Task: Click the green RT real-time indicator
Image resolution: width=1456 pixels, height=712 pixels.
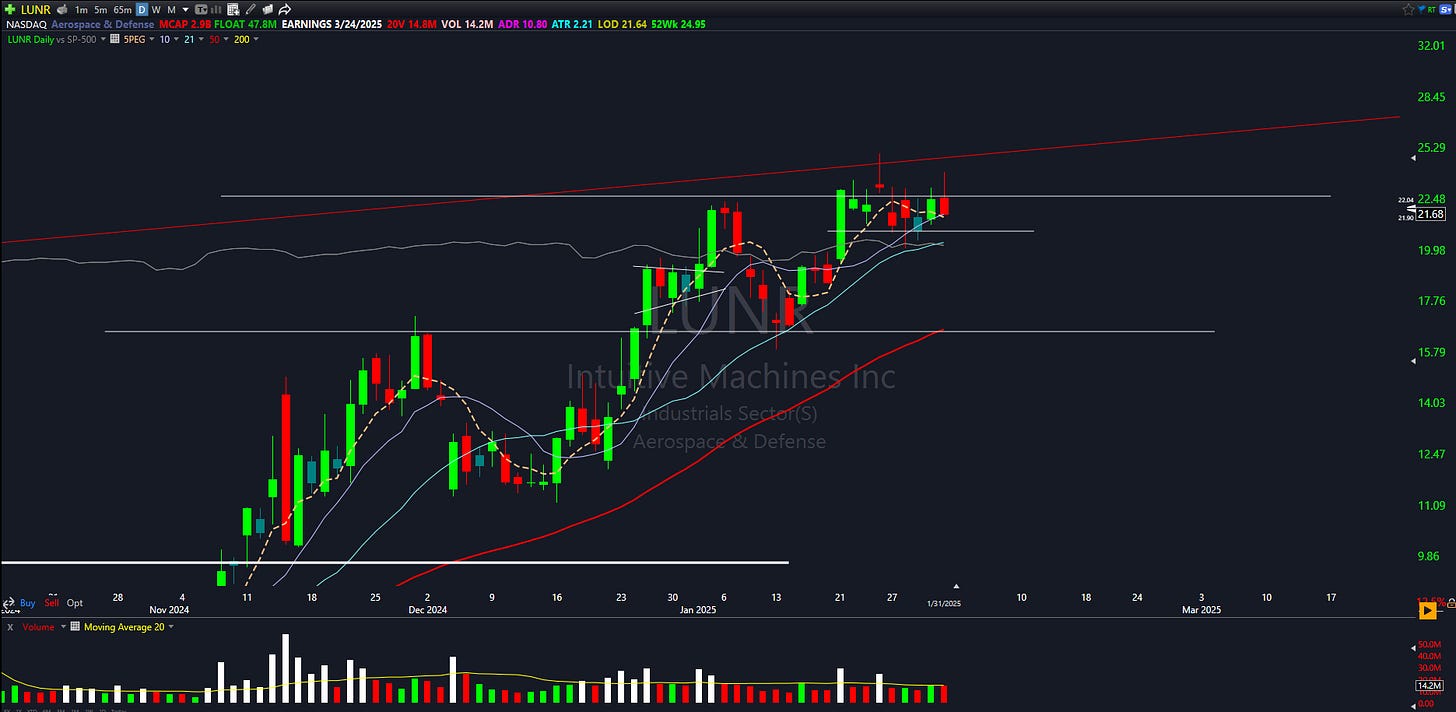Action: (x=1432, y=9)
